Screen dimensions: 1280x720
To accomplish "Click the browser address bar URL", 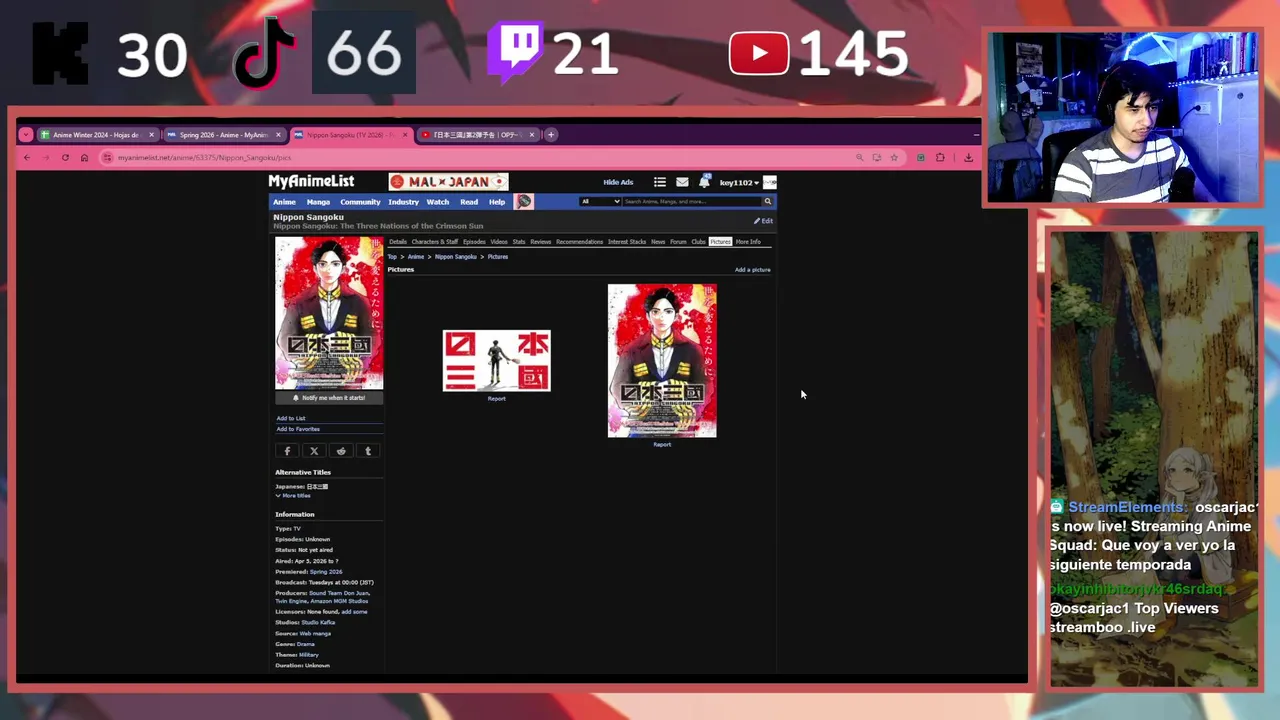I will [x=204, y=158].
